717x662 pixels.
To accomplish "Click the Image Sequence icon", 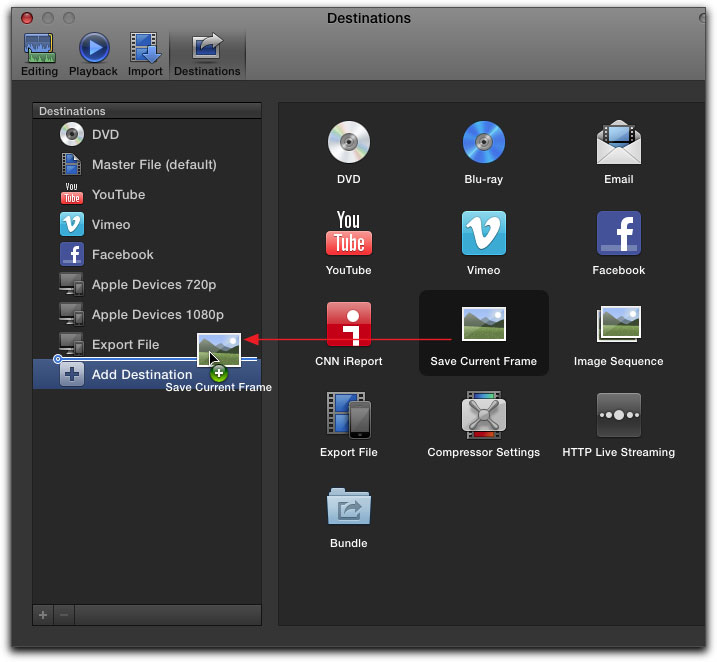I will click(x=619, y=324).
